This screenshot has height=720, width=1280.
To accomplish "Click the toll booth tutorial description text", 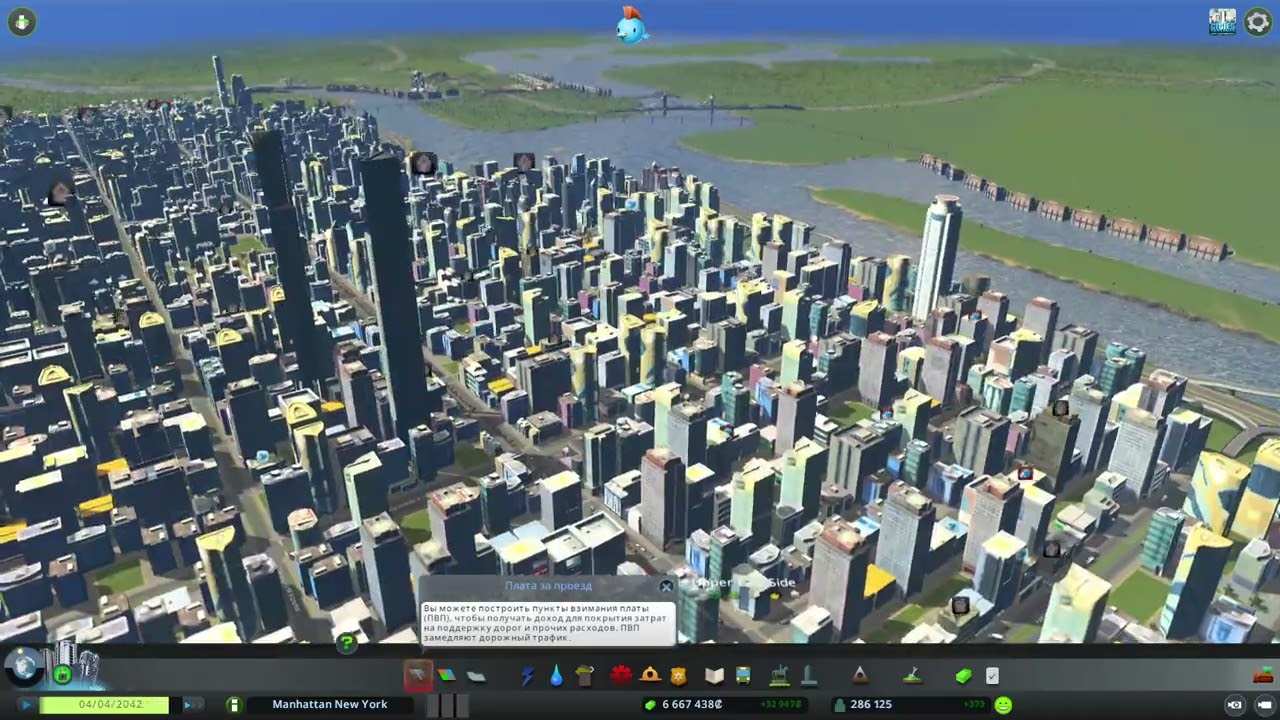I will pyautogui.click(x=549, y=623).
